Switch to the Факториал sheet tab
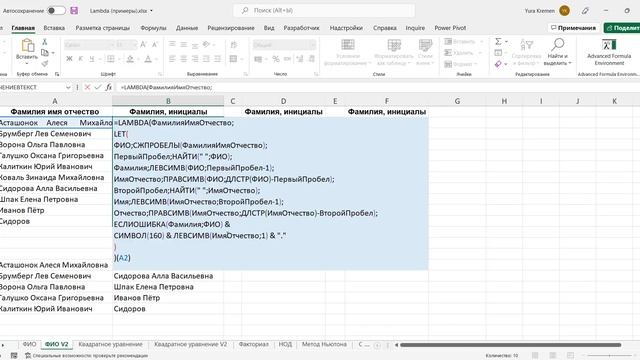The image size is (640, 360). click(253, 344)
